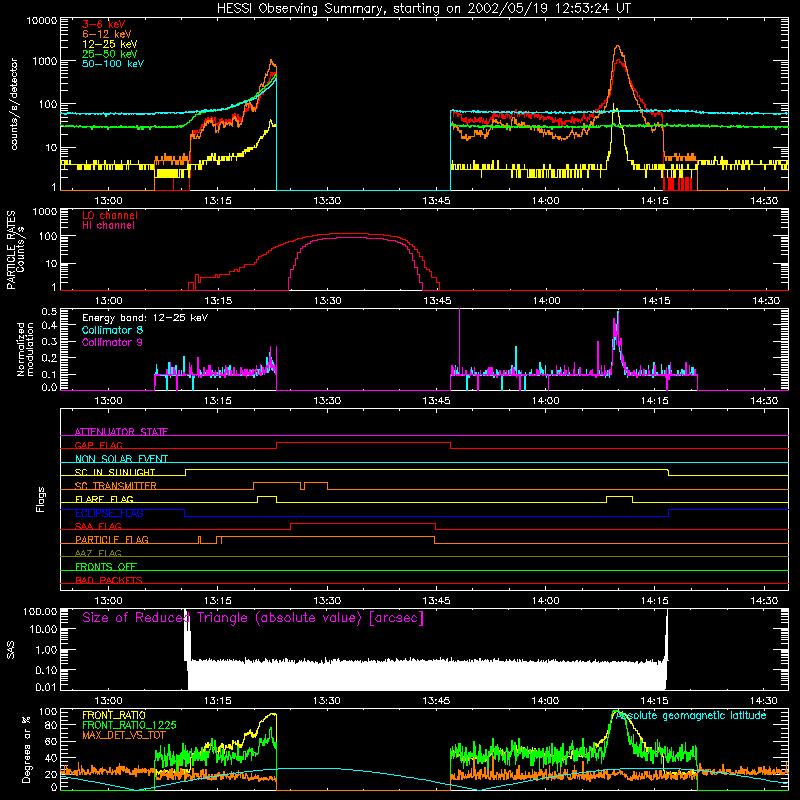Screen dimensions: 800x800
Task: Click the SC_TRANSMITTER flag label
Action: [x=116, y=486]
